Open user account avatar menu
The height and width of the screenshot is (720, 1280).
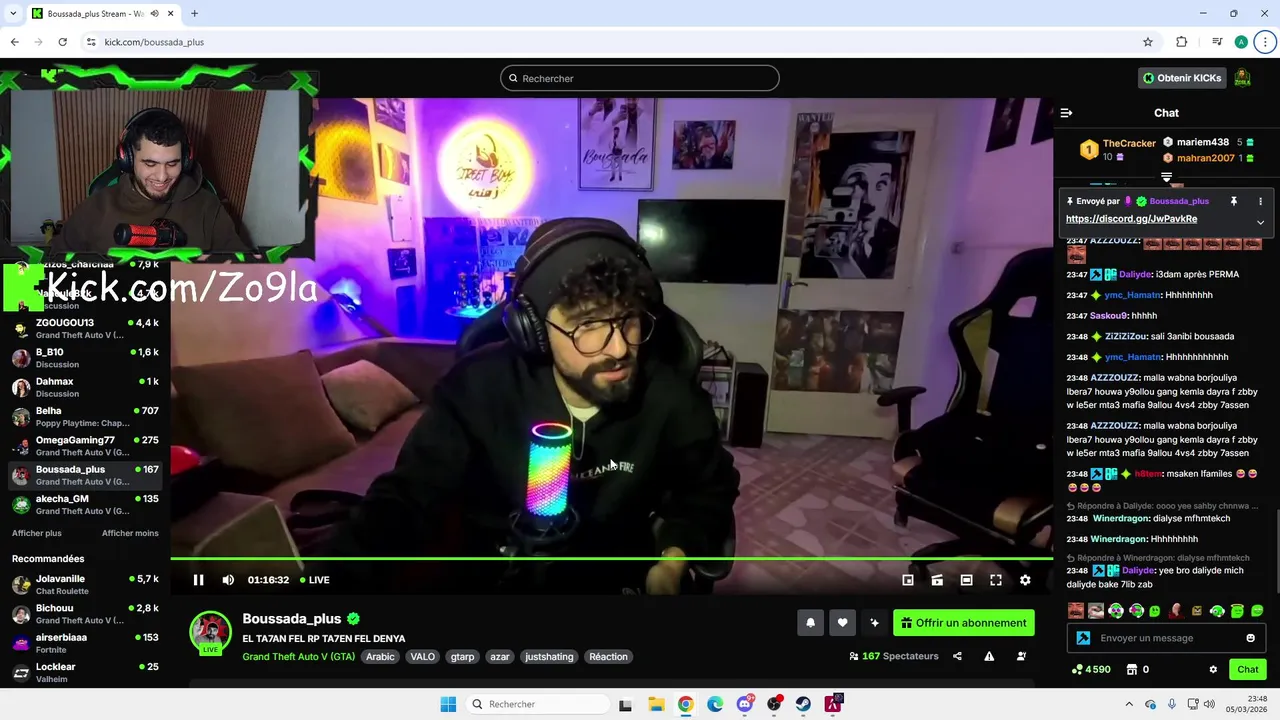click(x=1243, y=78)
